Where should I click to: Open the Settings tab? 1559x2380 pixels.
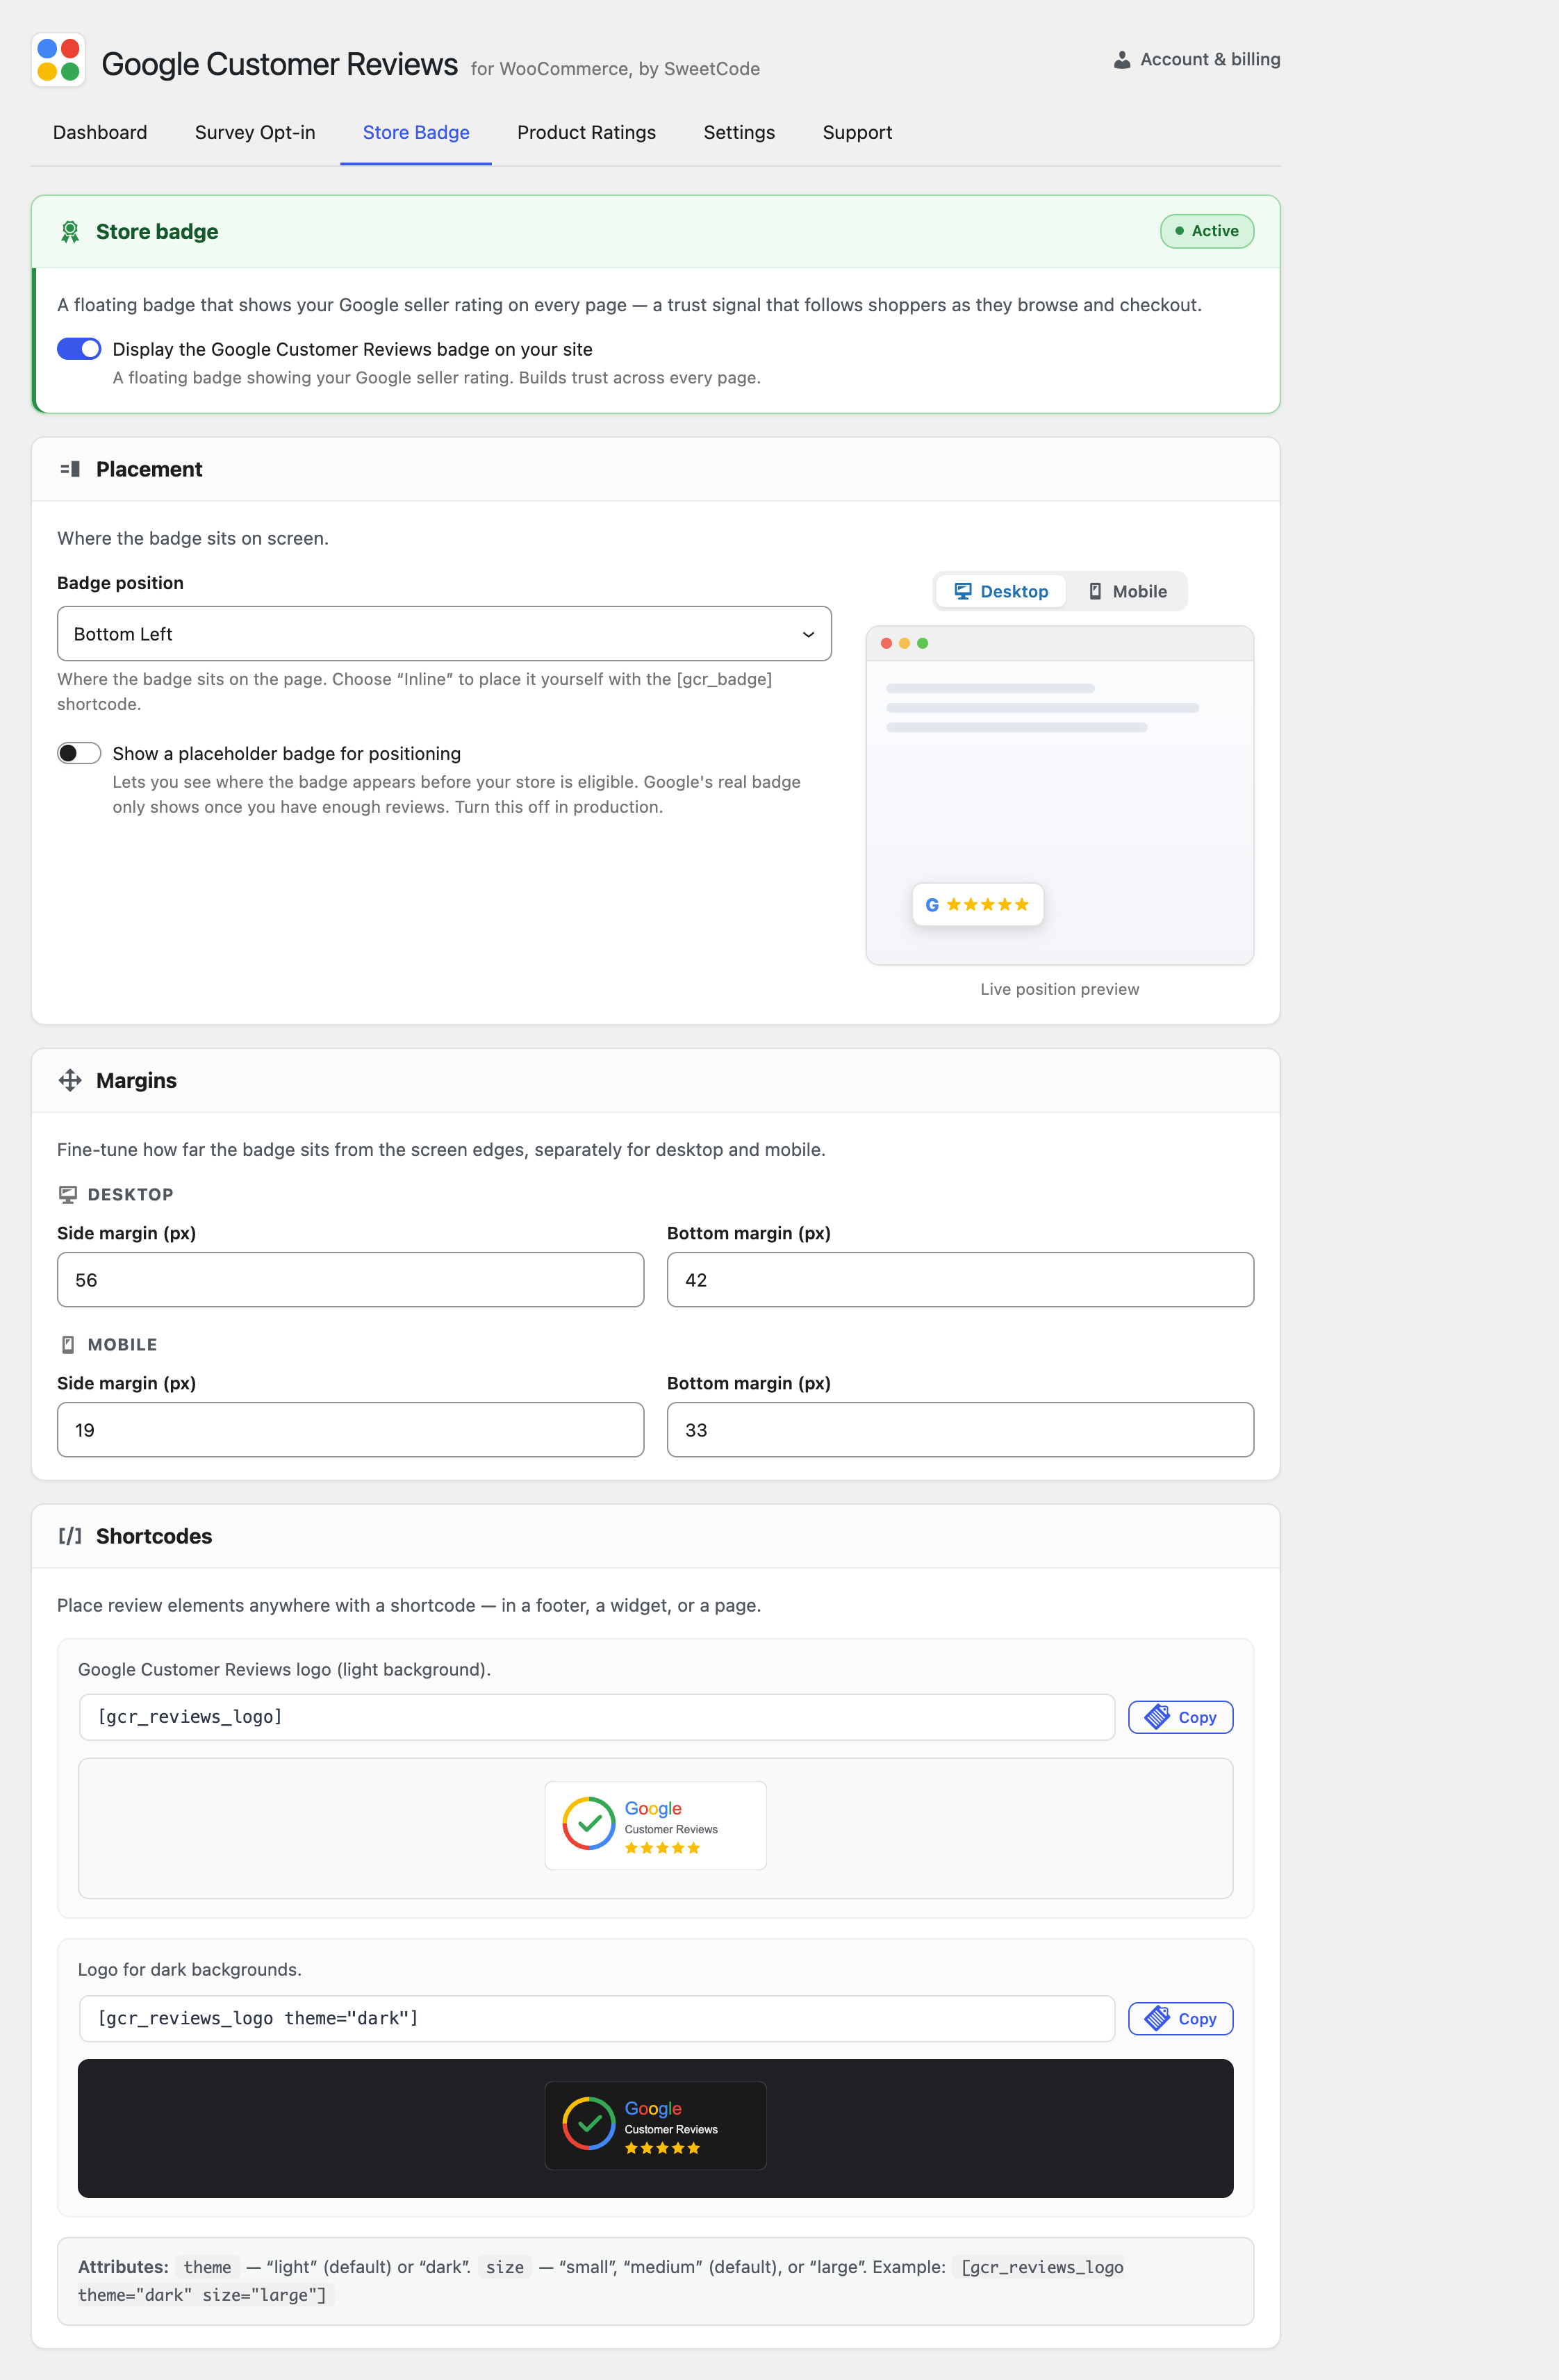pos(739,132)
